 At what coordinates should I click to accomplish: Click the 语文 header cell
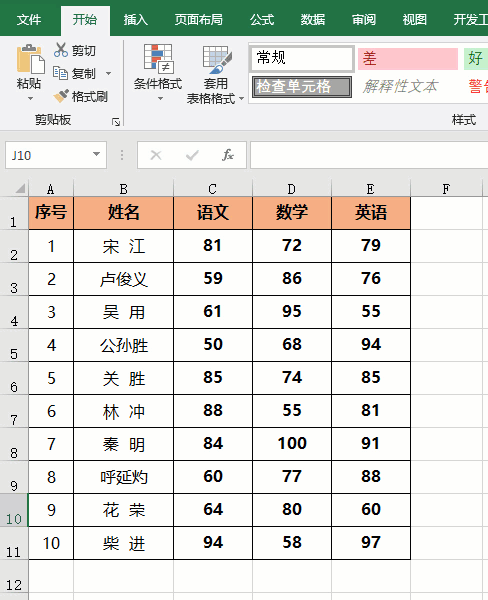click(x=213, y=213)
